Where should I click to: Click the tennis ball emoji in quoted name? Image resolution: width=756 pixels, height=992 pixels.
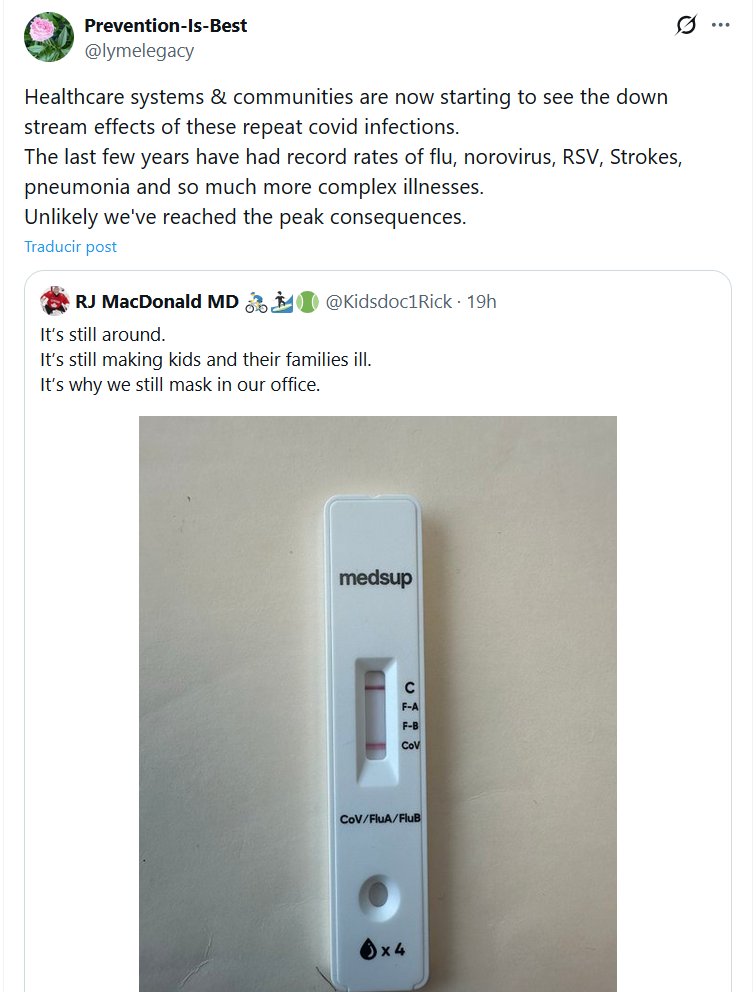pos(307,301)
